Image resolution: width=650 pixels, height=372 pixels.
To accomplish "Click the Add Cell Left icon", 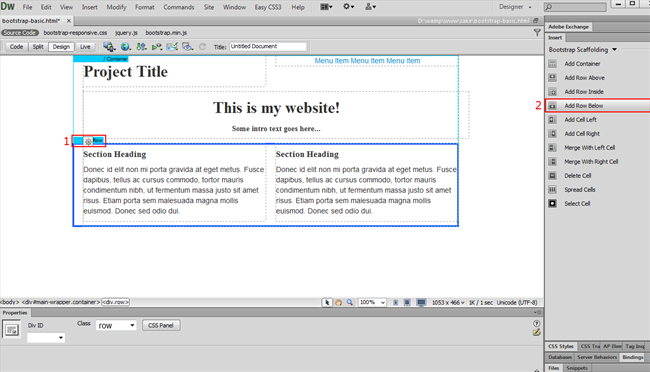I will coord(552,120).
